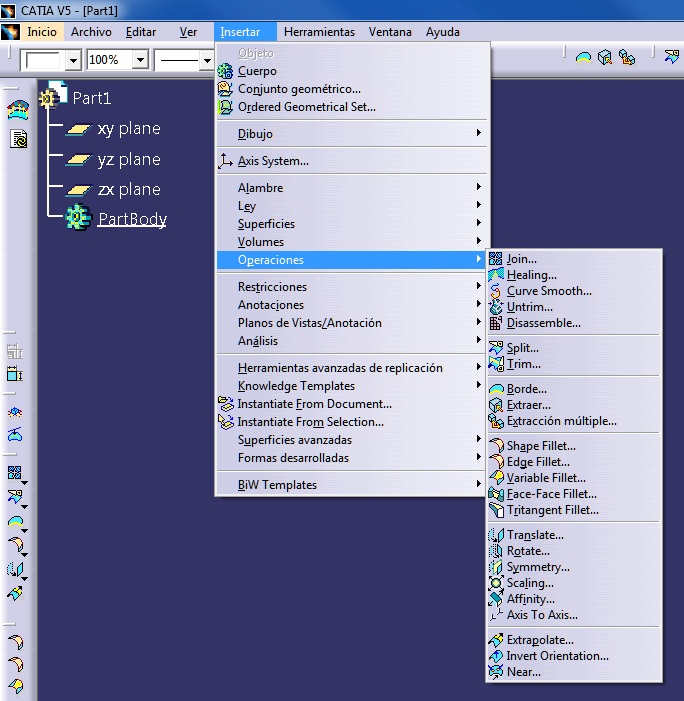The height and width of the screenshot is (701, 684).
Task: Click the Extracción múltiple icon
Action: (x=495, y=421)
